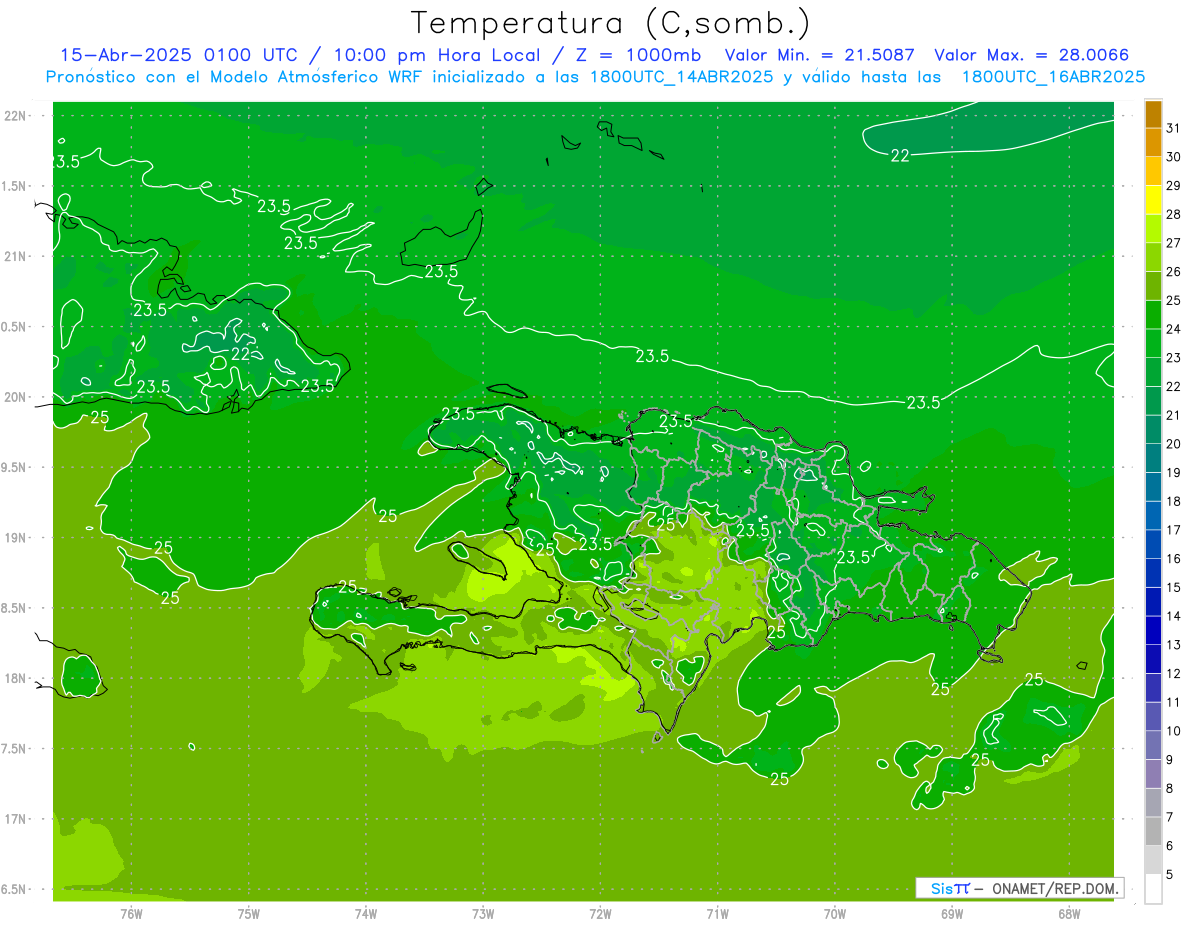Click the "1800UTC_16ABR2025" valid-until time

(x=1052, y=77)
